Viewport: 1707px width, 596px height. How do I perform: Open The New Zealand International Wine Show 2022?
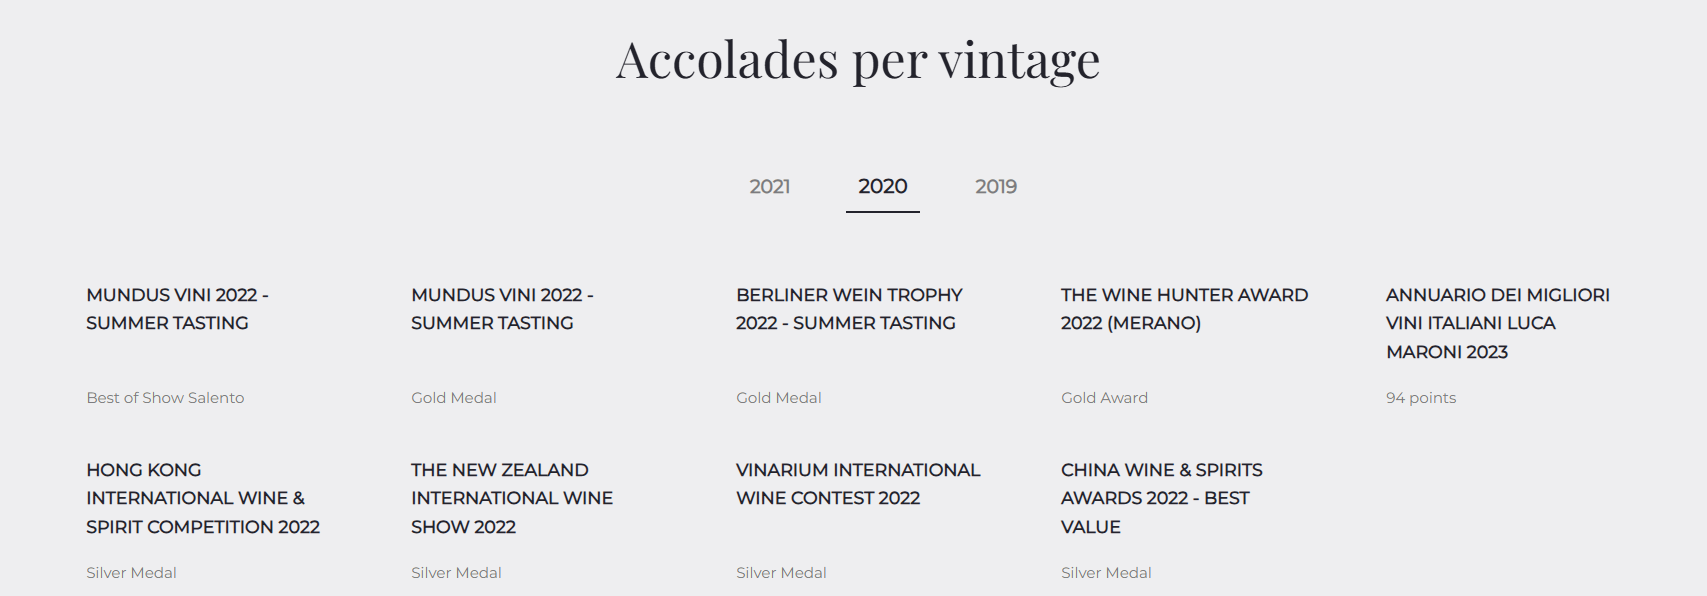point(512,498)
